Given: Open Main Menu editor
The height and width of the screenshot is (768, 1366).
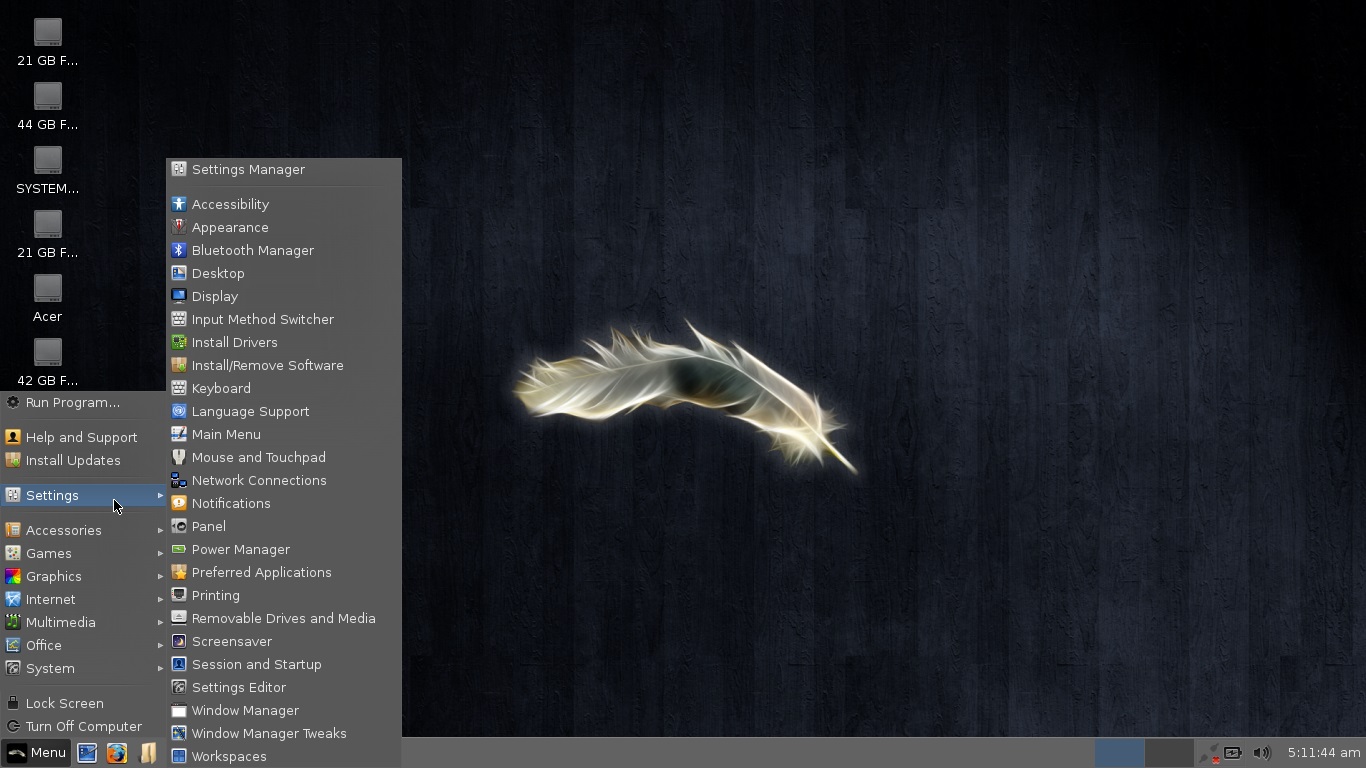Looking at the screenshot, I should [284, 434].
